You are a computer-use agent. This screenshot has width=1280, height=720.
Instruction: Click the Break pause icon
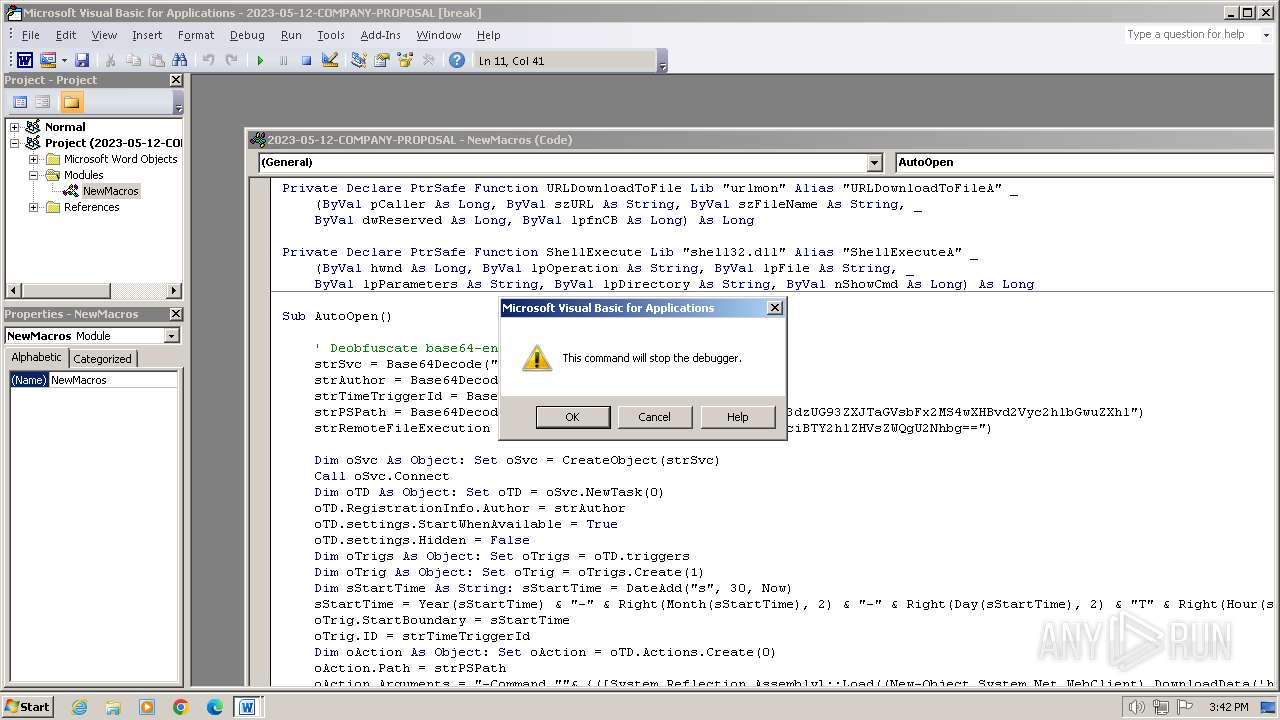pyautogui.click(x=283, y=61)
